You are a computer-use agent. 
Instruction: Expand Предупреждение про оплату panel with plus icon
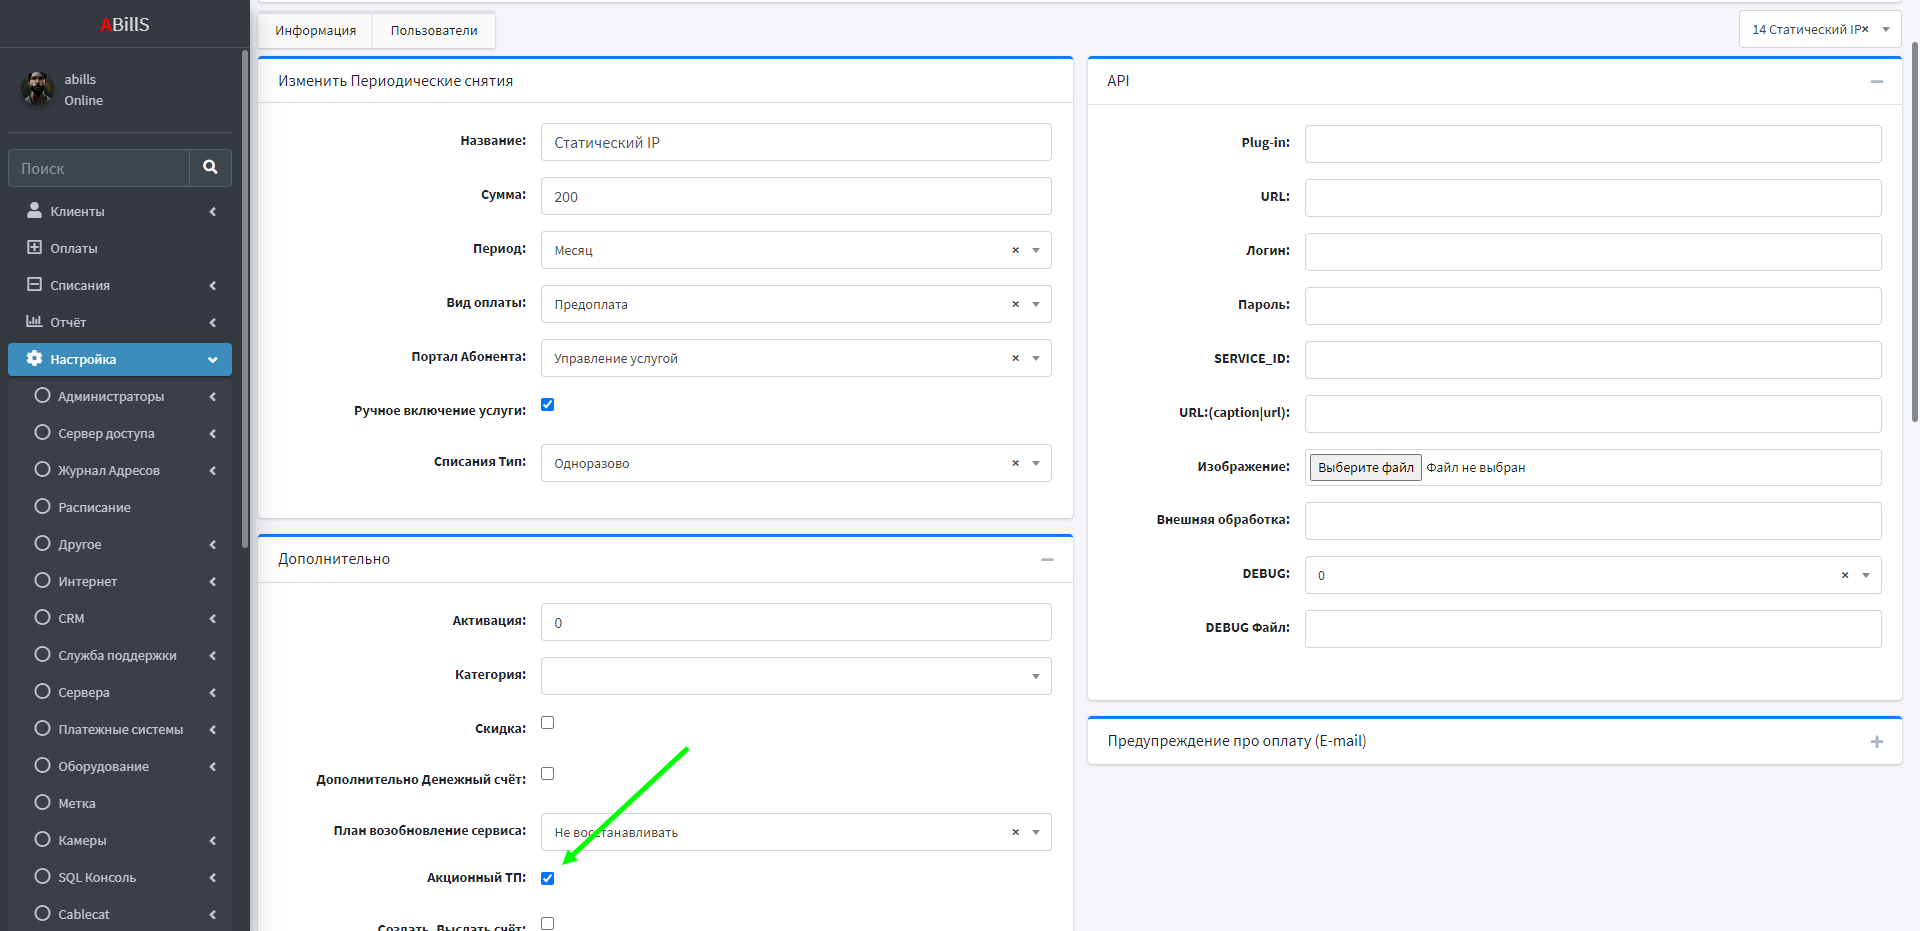1876,742
